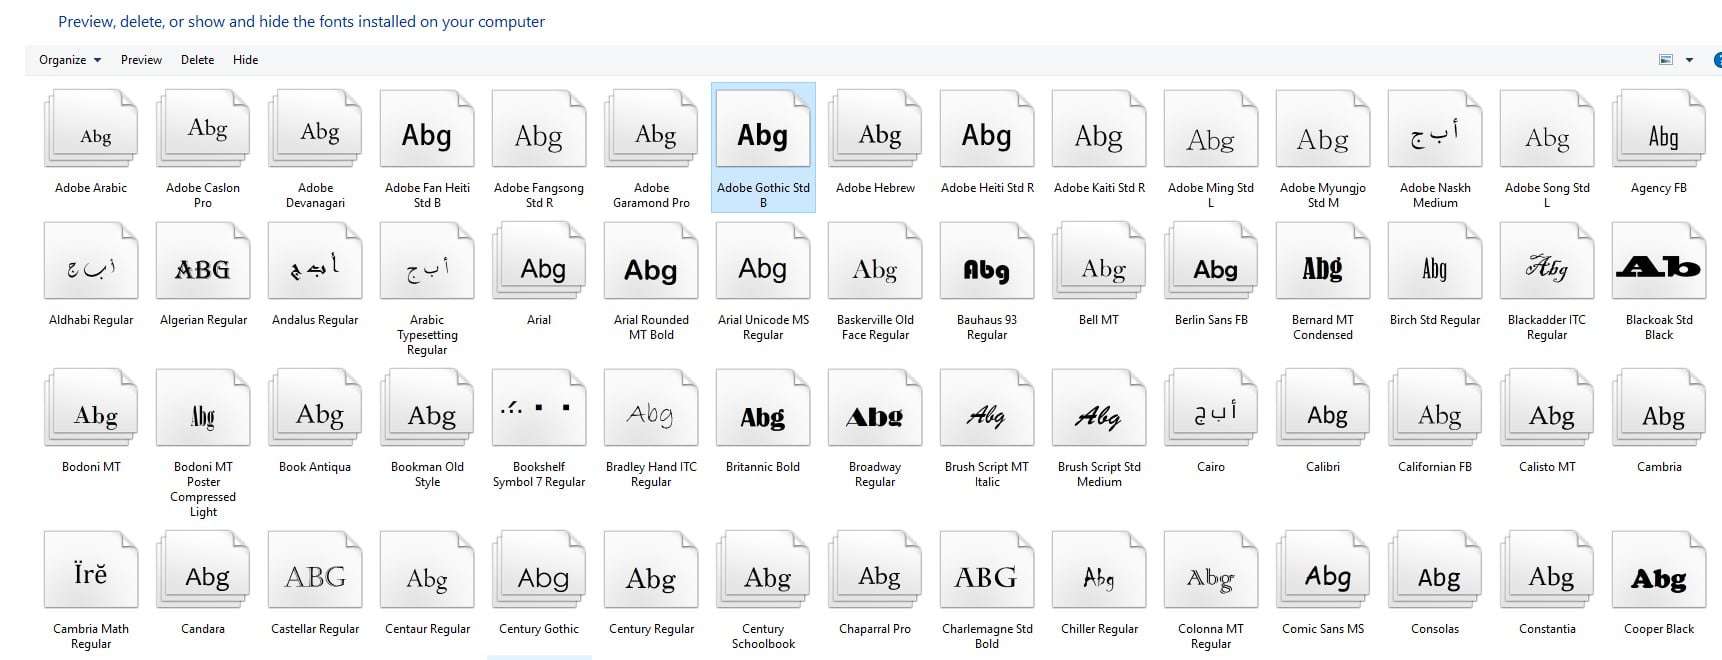
Task: Select the Adobe Garamond Pro font icon
Action: [x=651, y=129]
